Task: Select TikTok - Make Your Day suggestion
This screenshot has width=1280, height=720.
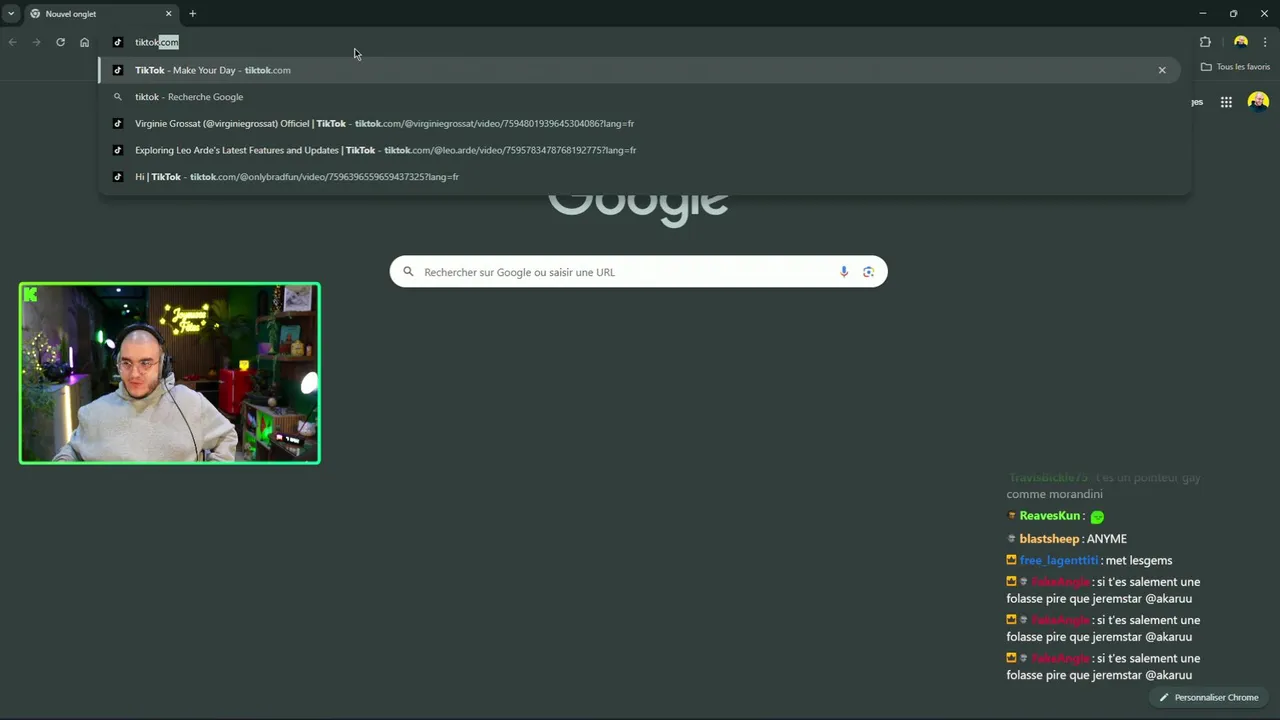Action: [640, 70]
